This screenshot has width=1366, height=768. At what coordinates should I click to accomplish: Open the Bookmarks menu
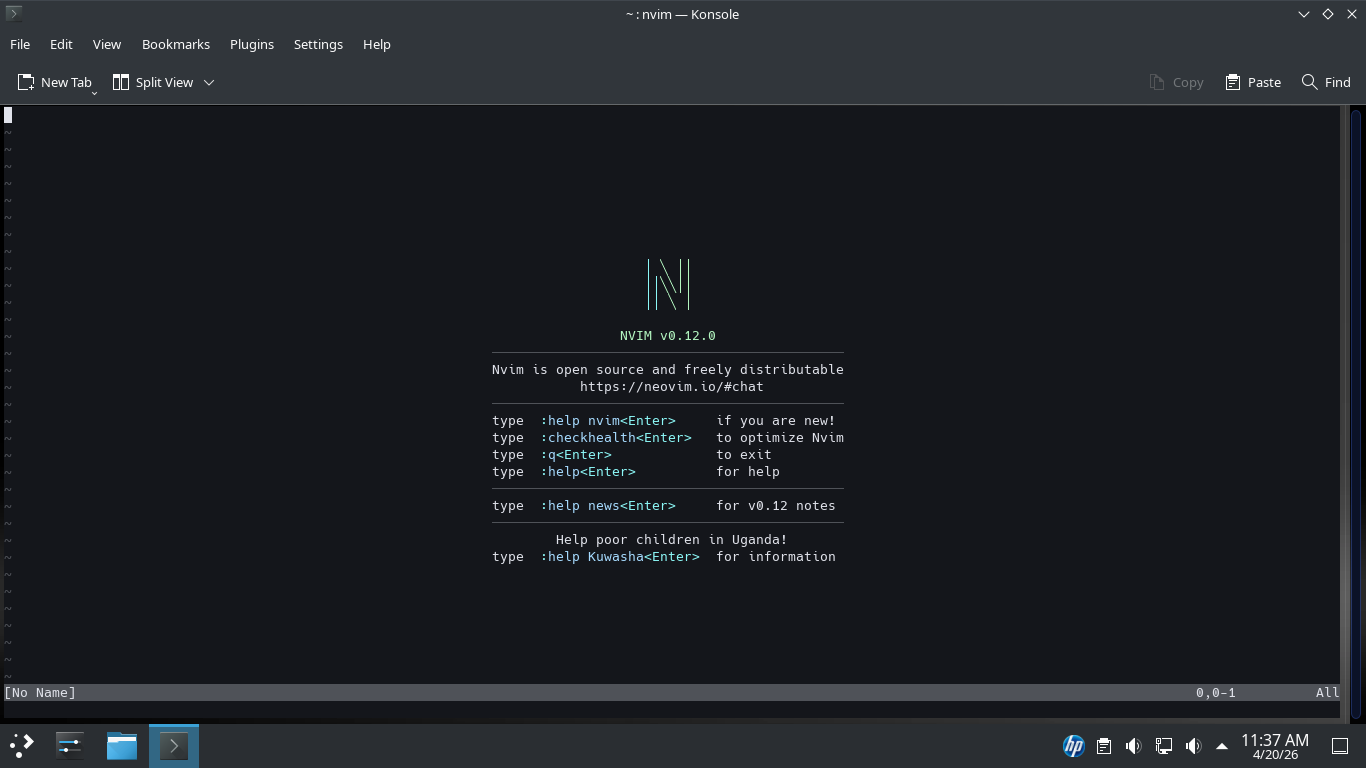[176, 44]
